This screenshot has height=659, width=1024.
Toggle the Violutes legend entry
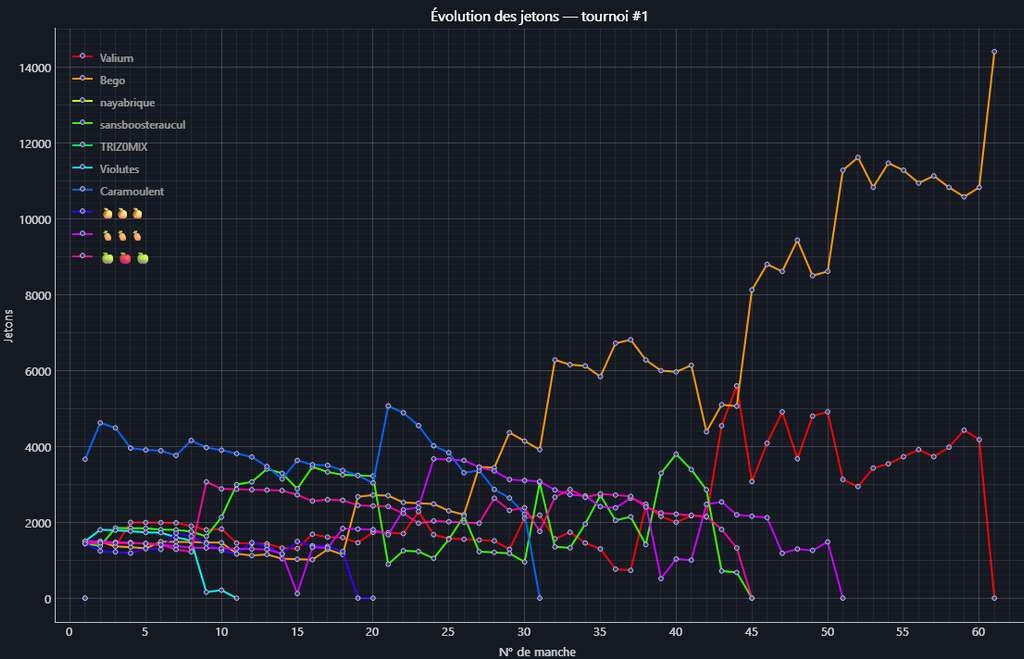click(106, 169)
